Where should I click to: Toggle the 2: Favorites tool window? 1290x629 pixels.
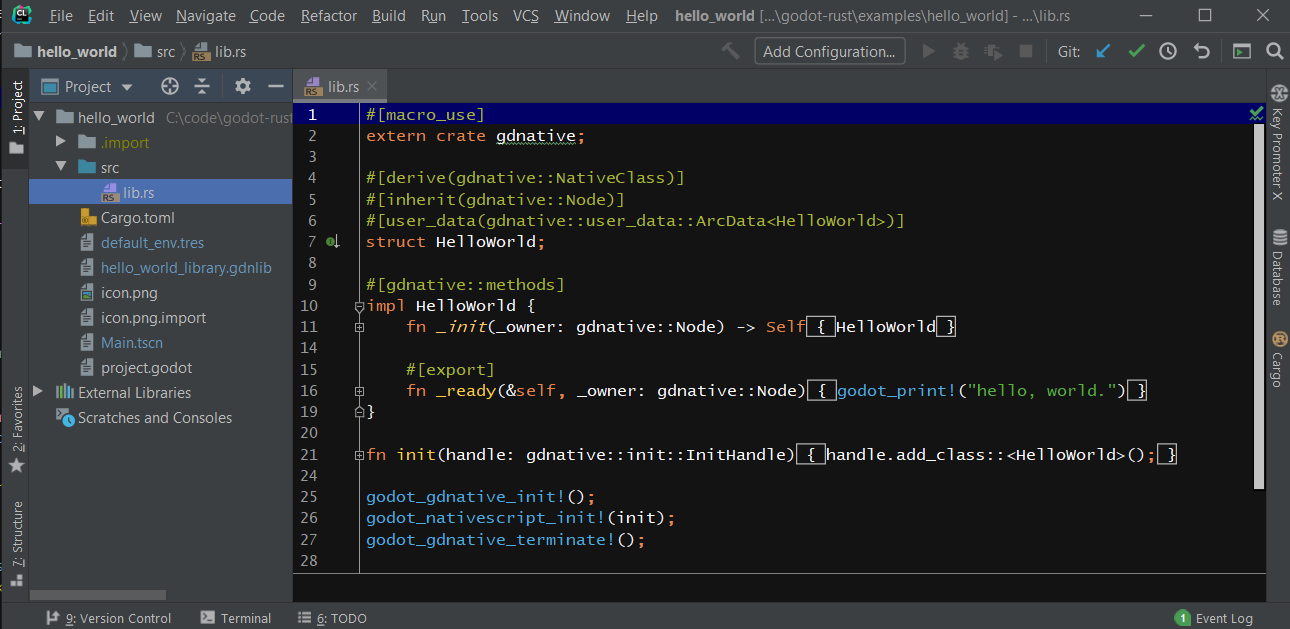pyautogui.click(x=16, y=430)
